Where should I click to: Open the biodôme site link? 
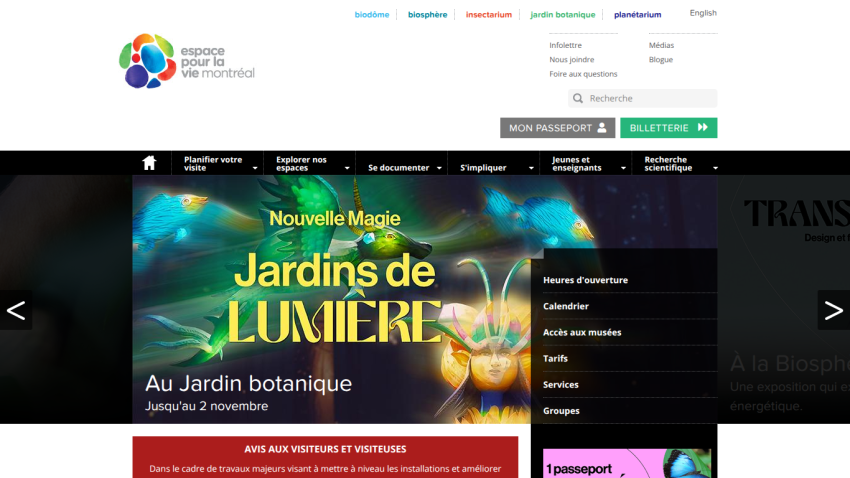click(x=372, y=15)
